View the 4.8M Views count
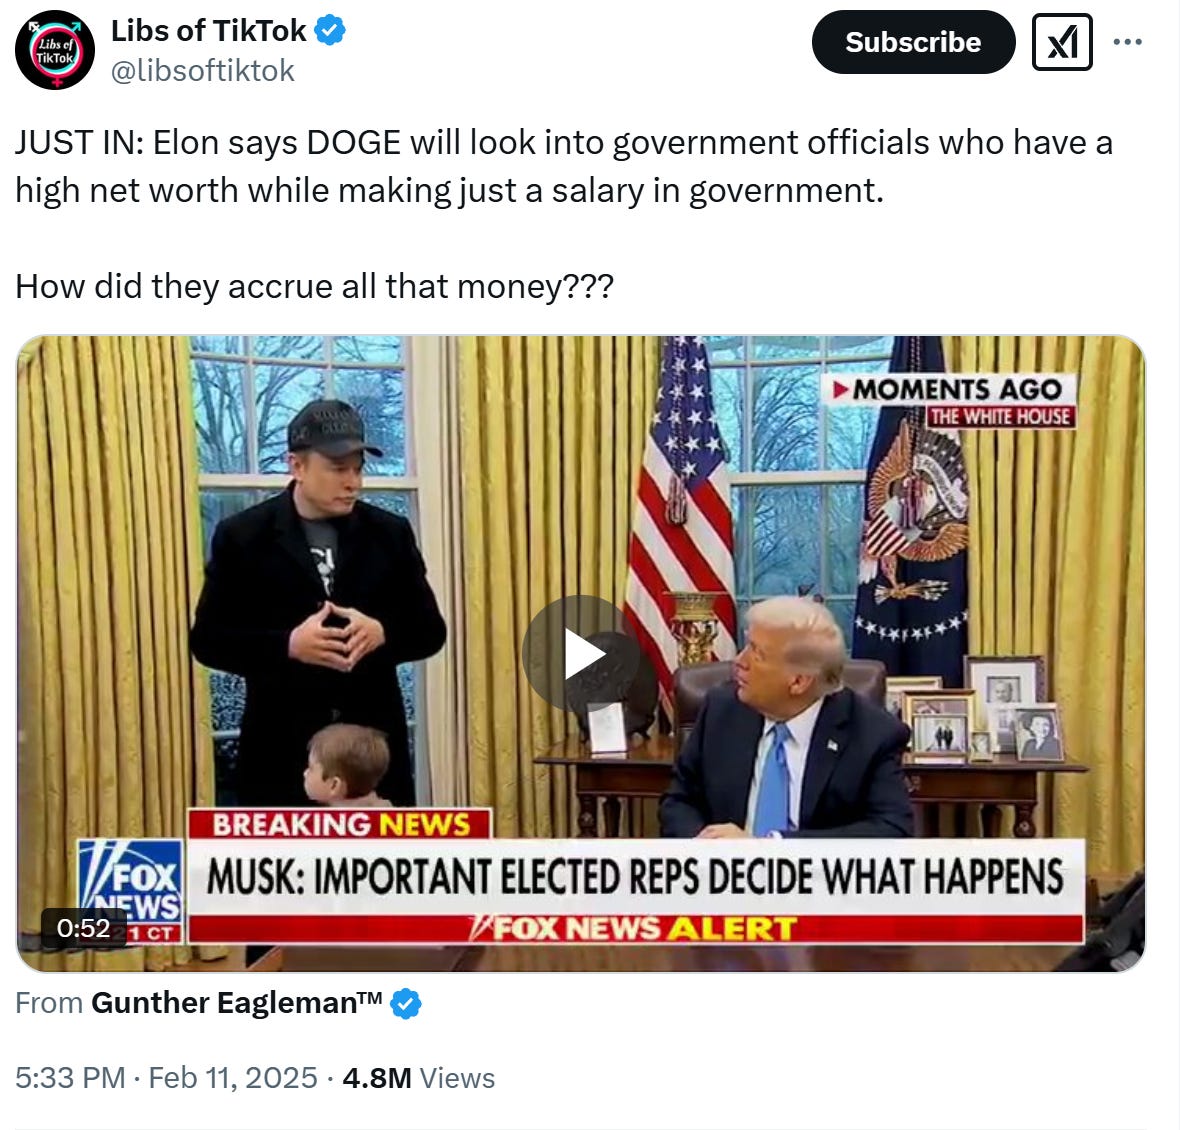Screen dimensions: 1180x1130 (418, 1078)
